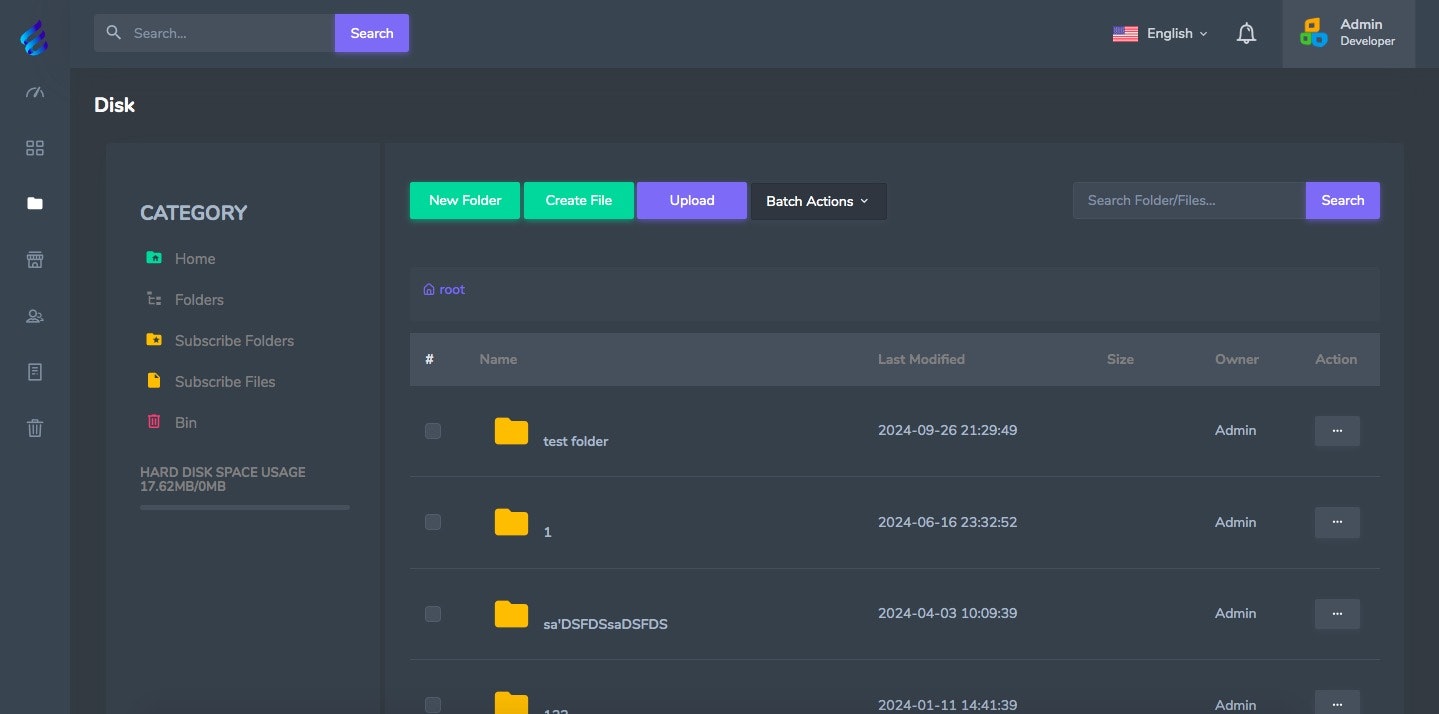This screenshot has width=1439, height=714.
Task: Click the Last Modified column header
Action: [x=921, y=359]
